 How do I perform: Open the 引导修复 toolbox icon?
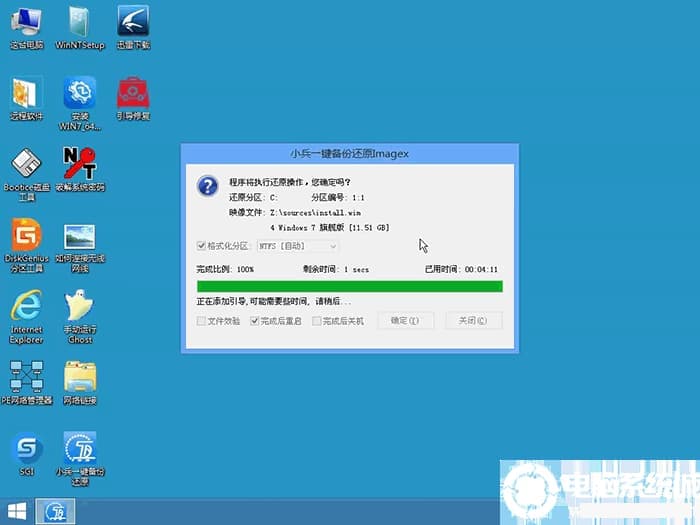(133, 93)
